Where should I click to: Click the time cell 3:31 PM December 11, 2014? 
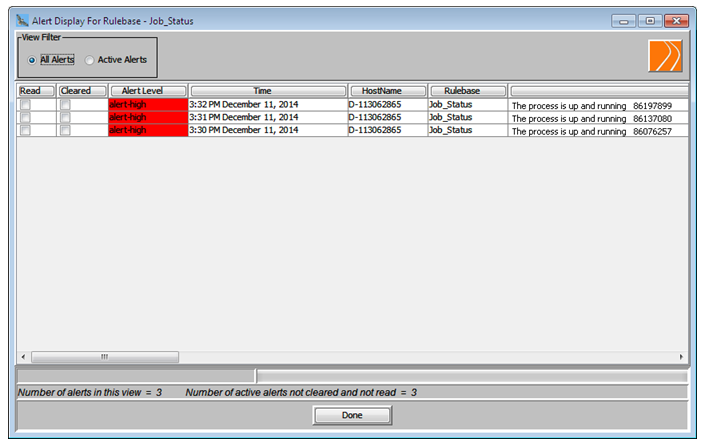268,117
